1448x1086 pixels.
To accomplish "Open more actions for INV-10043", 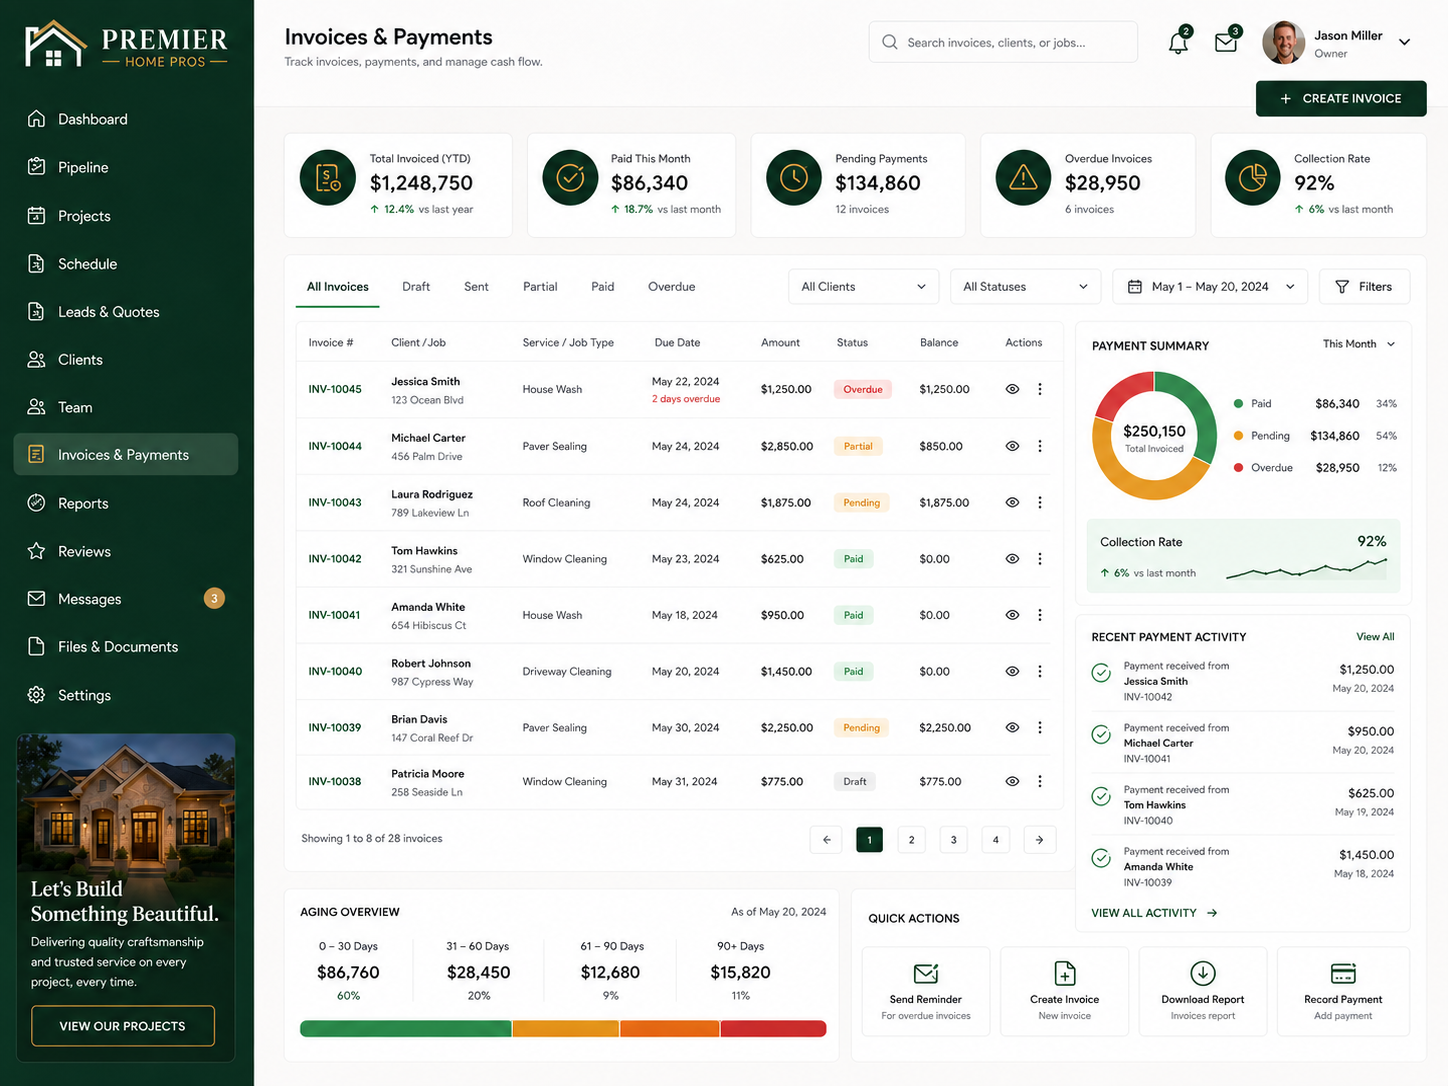I will pyautogui.click(x=1040, y=503).
